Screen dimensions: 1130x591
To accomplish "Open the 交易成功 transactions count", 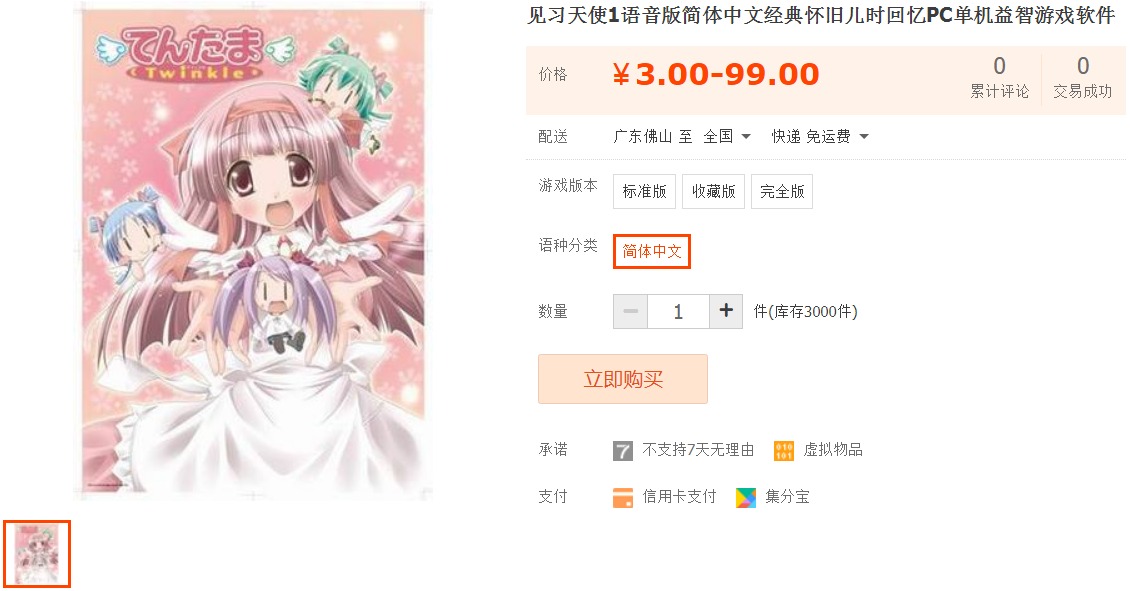I will 1082,77.
